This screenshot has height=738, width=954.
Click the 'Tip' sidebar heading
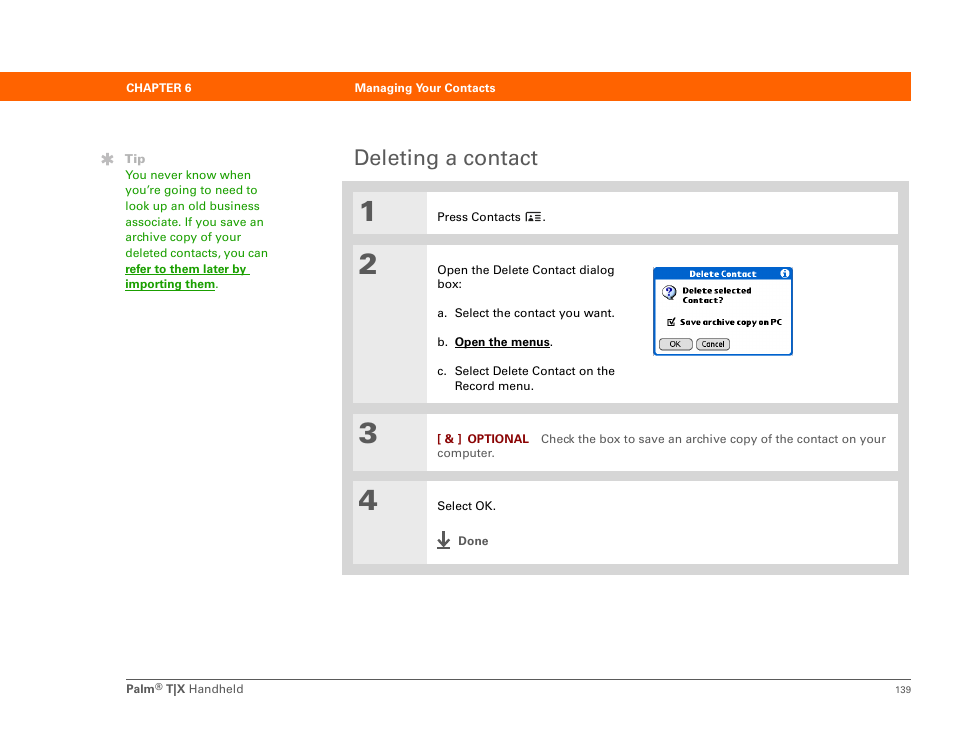coord(135,159)
